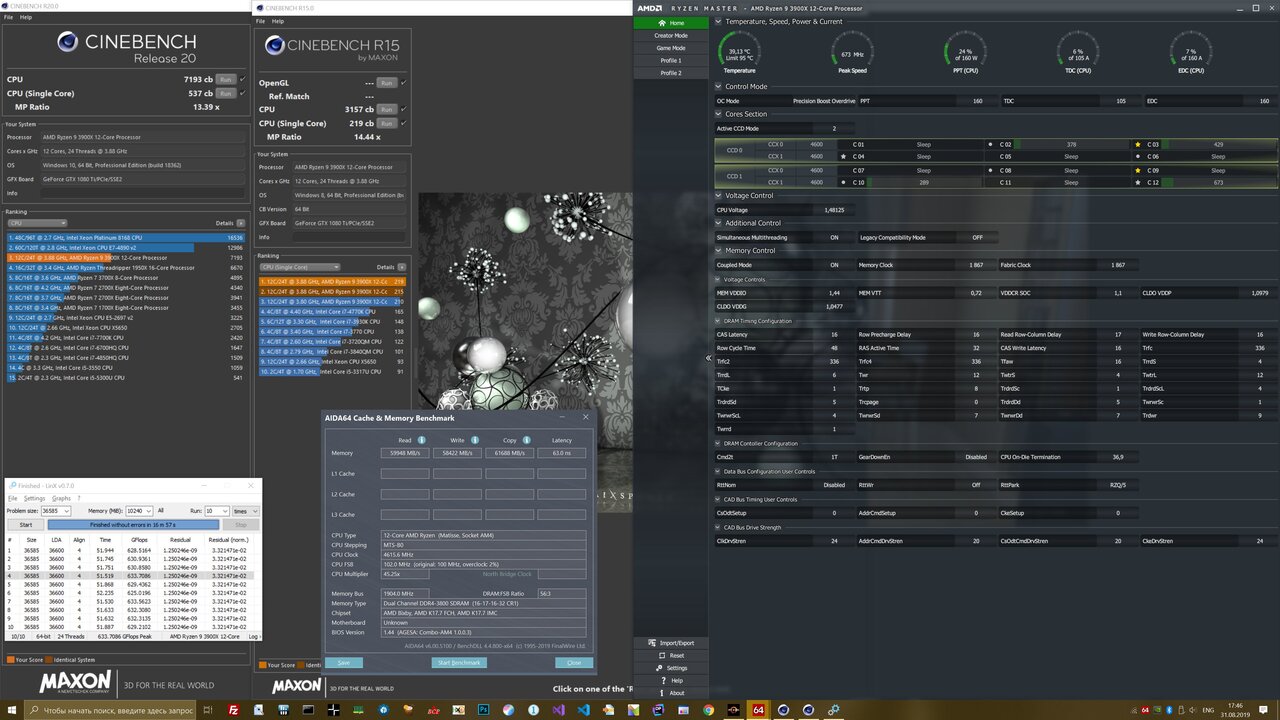Collapse the Control Mode section
1280x720 pixels.
click(719, 87)
